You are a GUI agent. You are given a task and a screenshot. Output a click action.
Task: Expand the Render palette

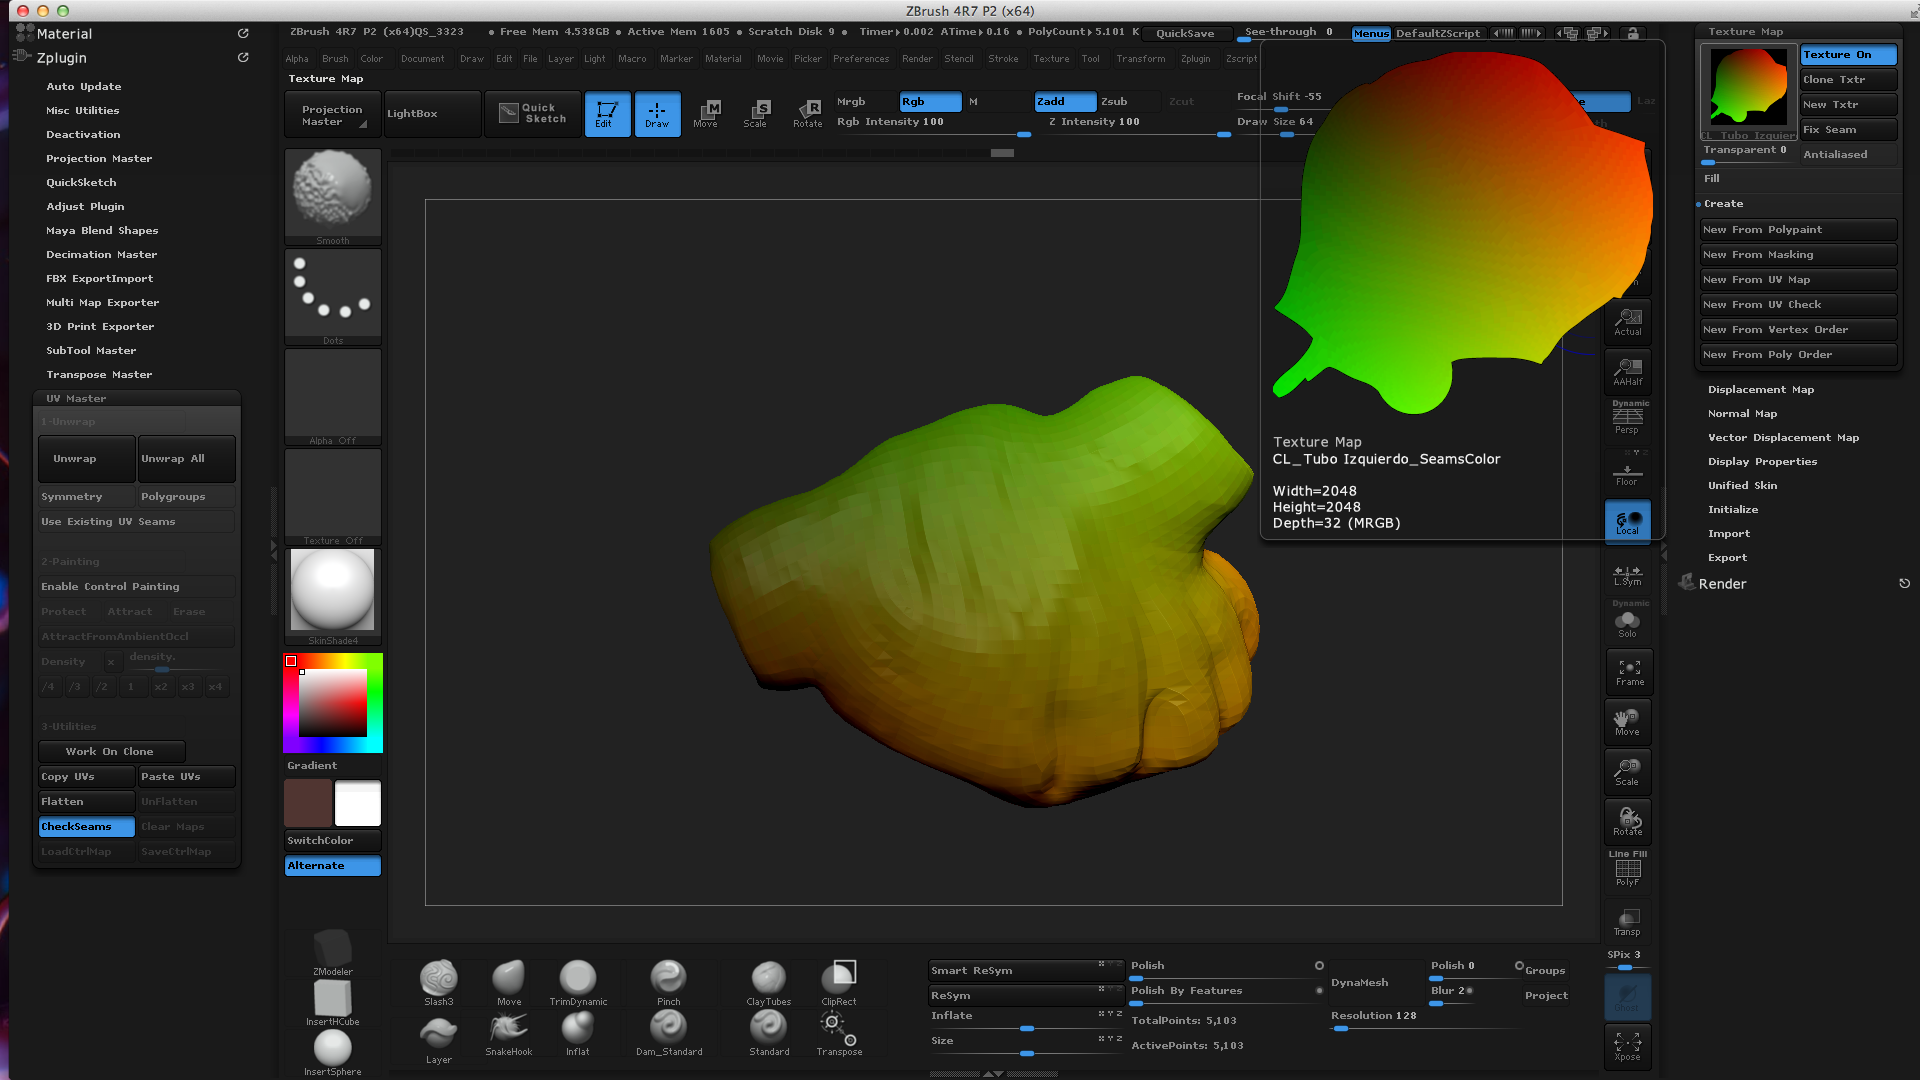(x=1722, y=584)
